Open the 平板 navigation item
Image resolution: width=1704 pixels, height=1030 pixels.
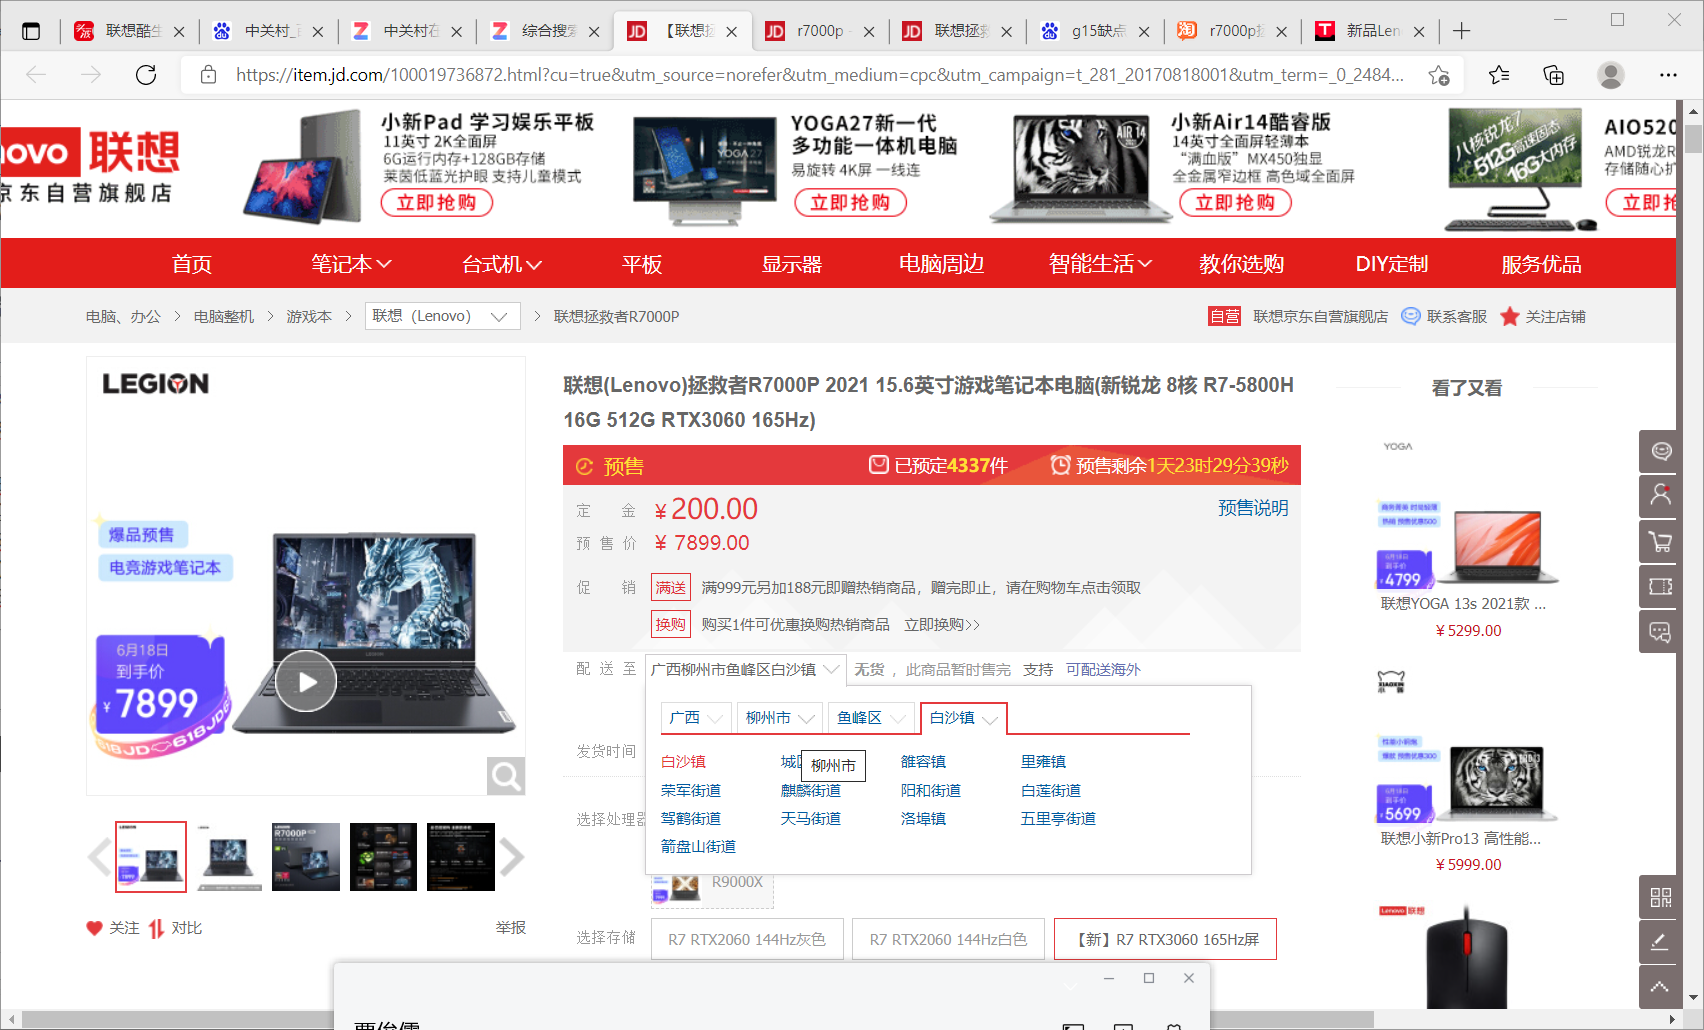pos(642,264)
